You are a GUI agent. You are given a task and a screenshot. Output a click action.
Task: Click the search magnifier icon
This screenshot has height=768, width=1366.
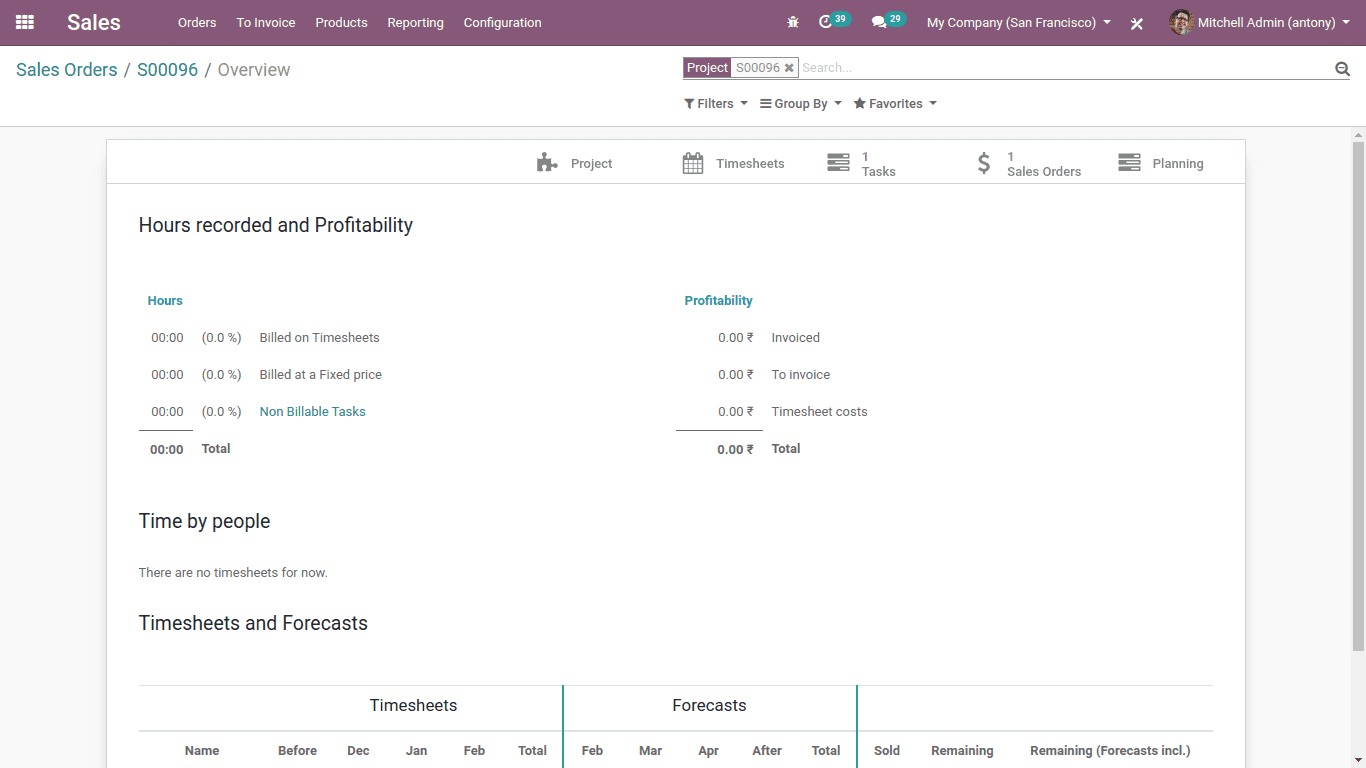[1342, 68]
